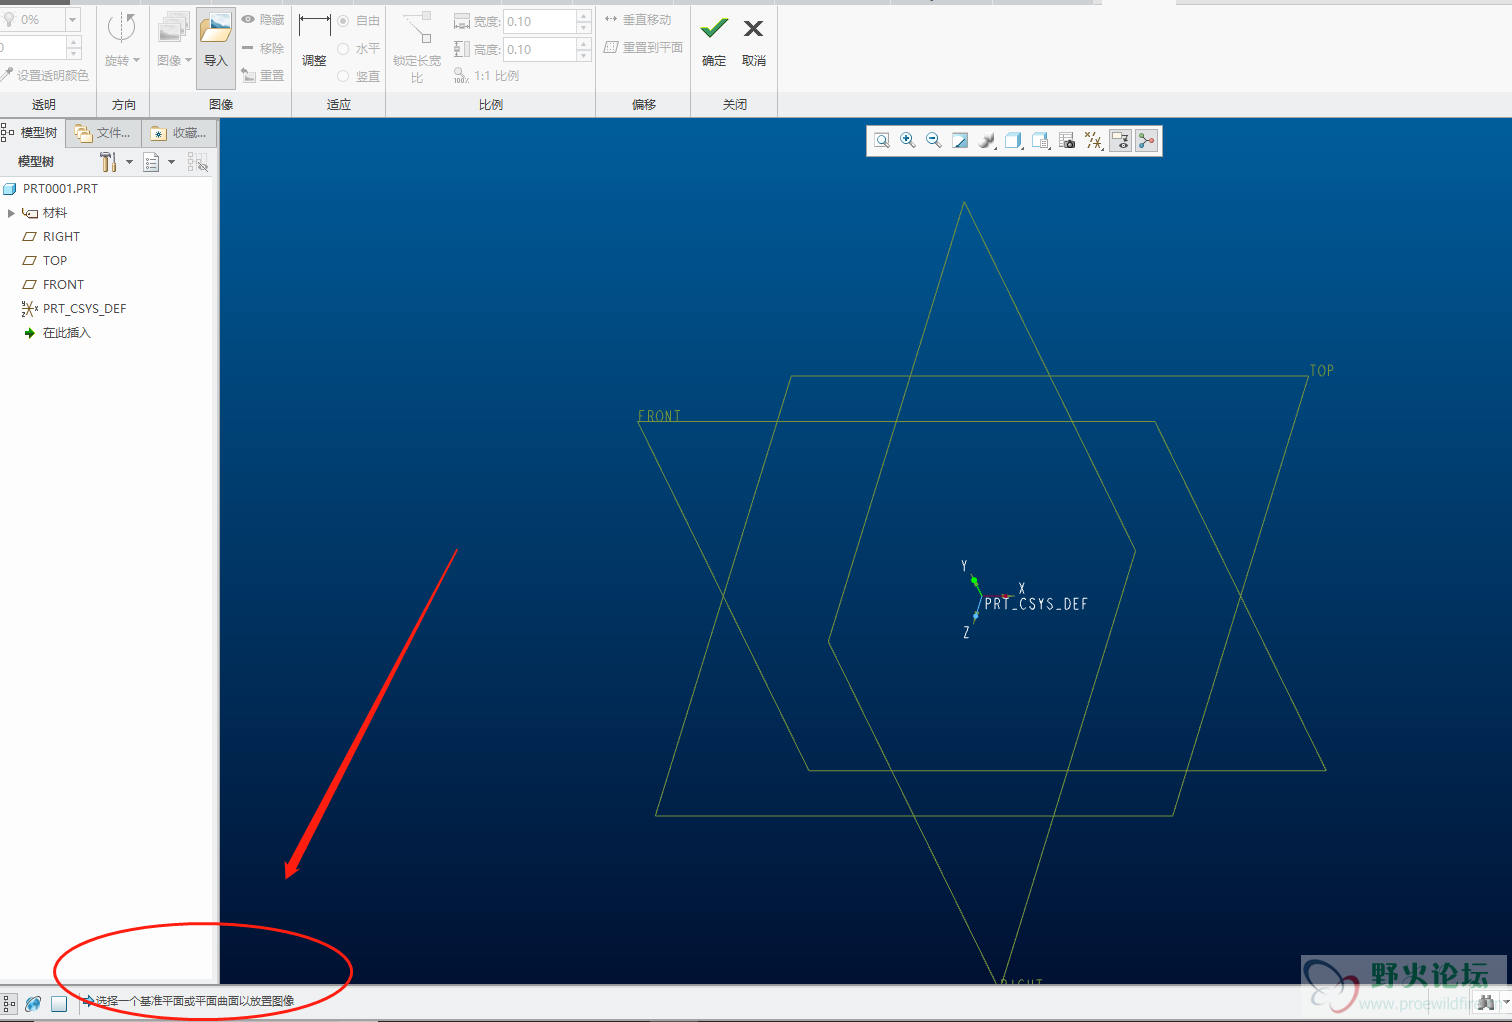Select the 竖直 (Vertical) radio option
The height and width of the screenshot is (1022, 1512).
343,76
